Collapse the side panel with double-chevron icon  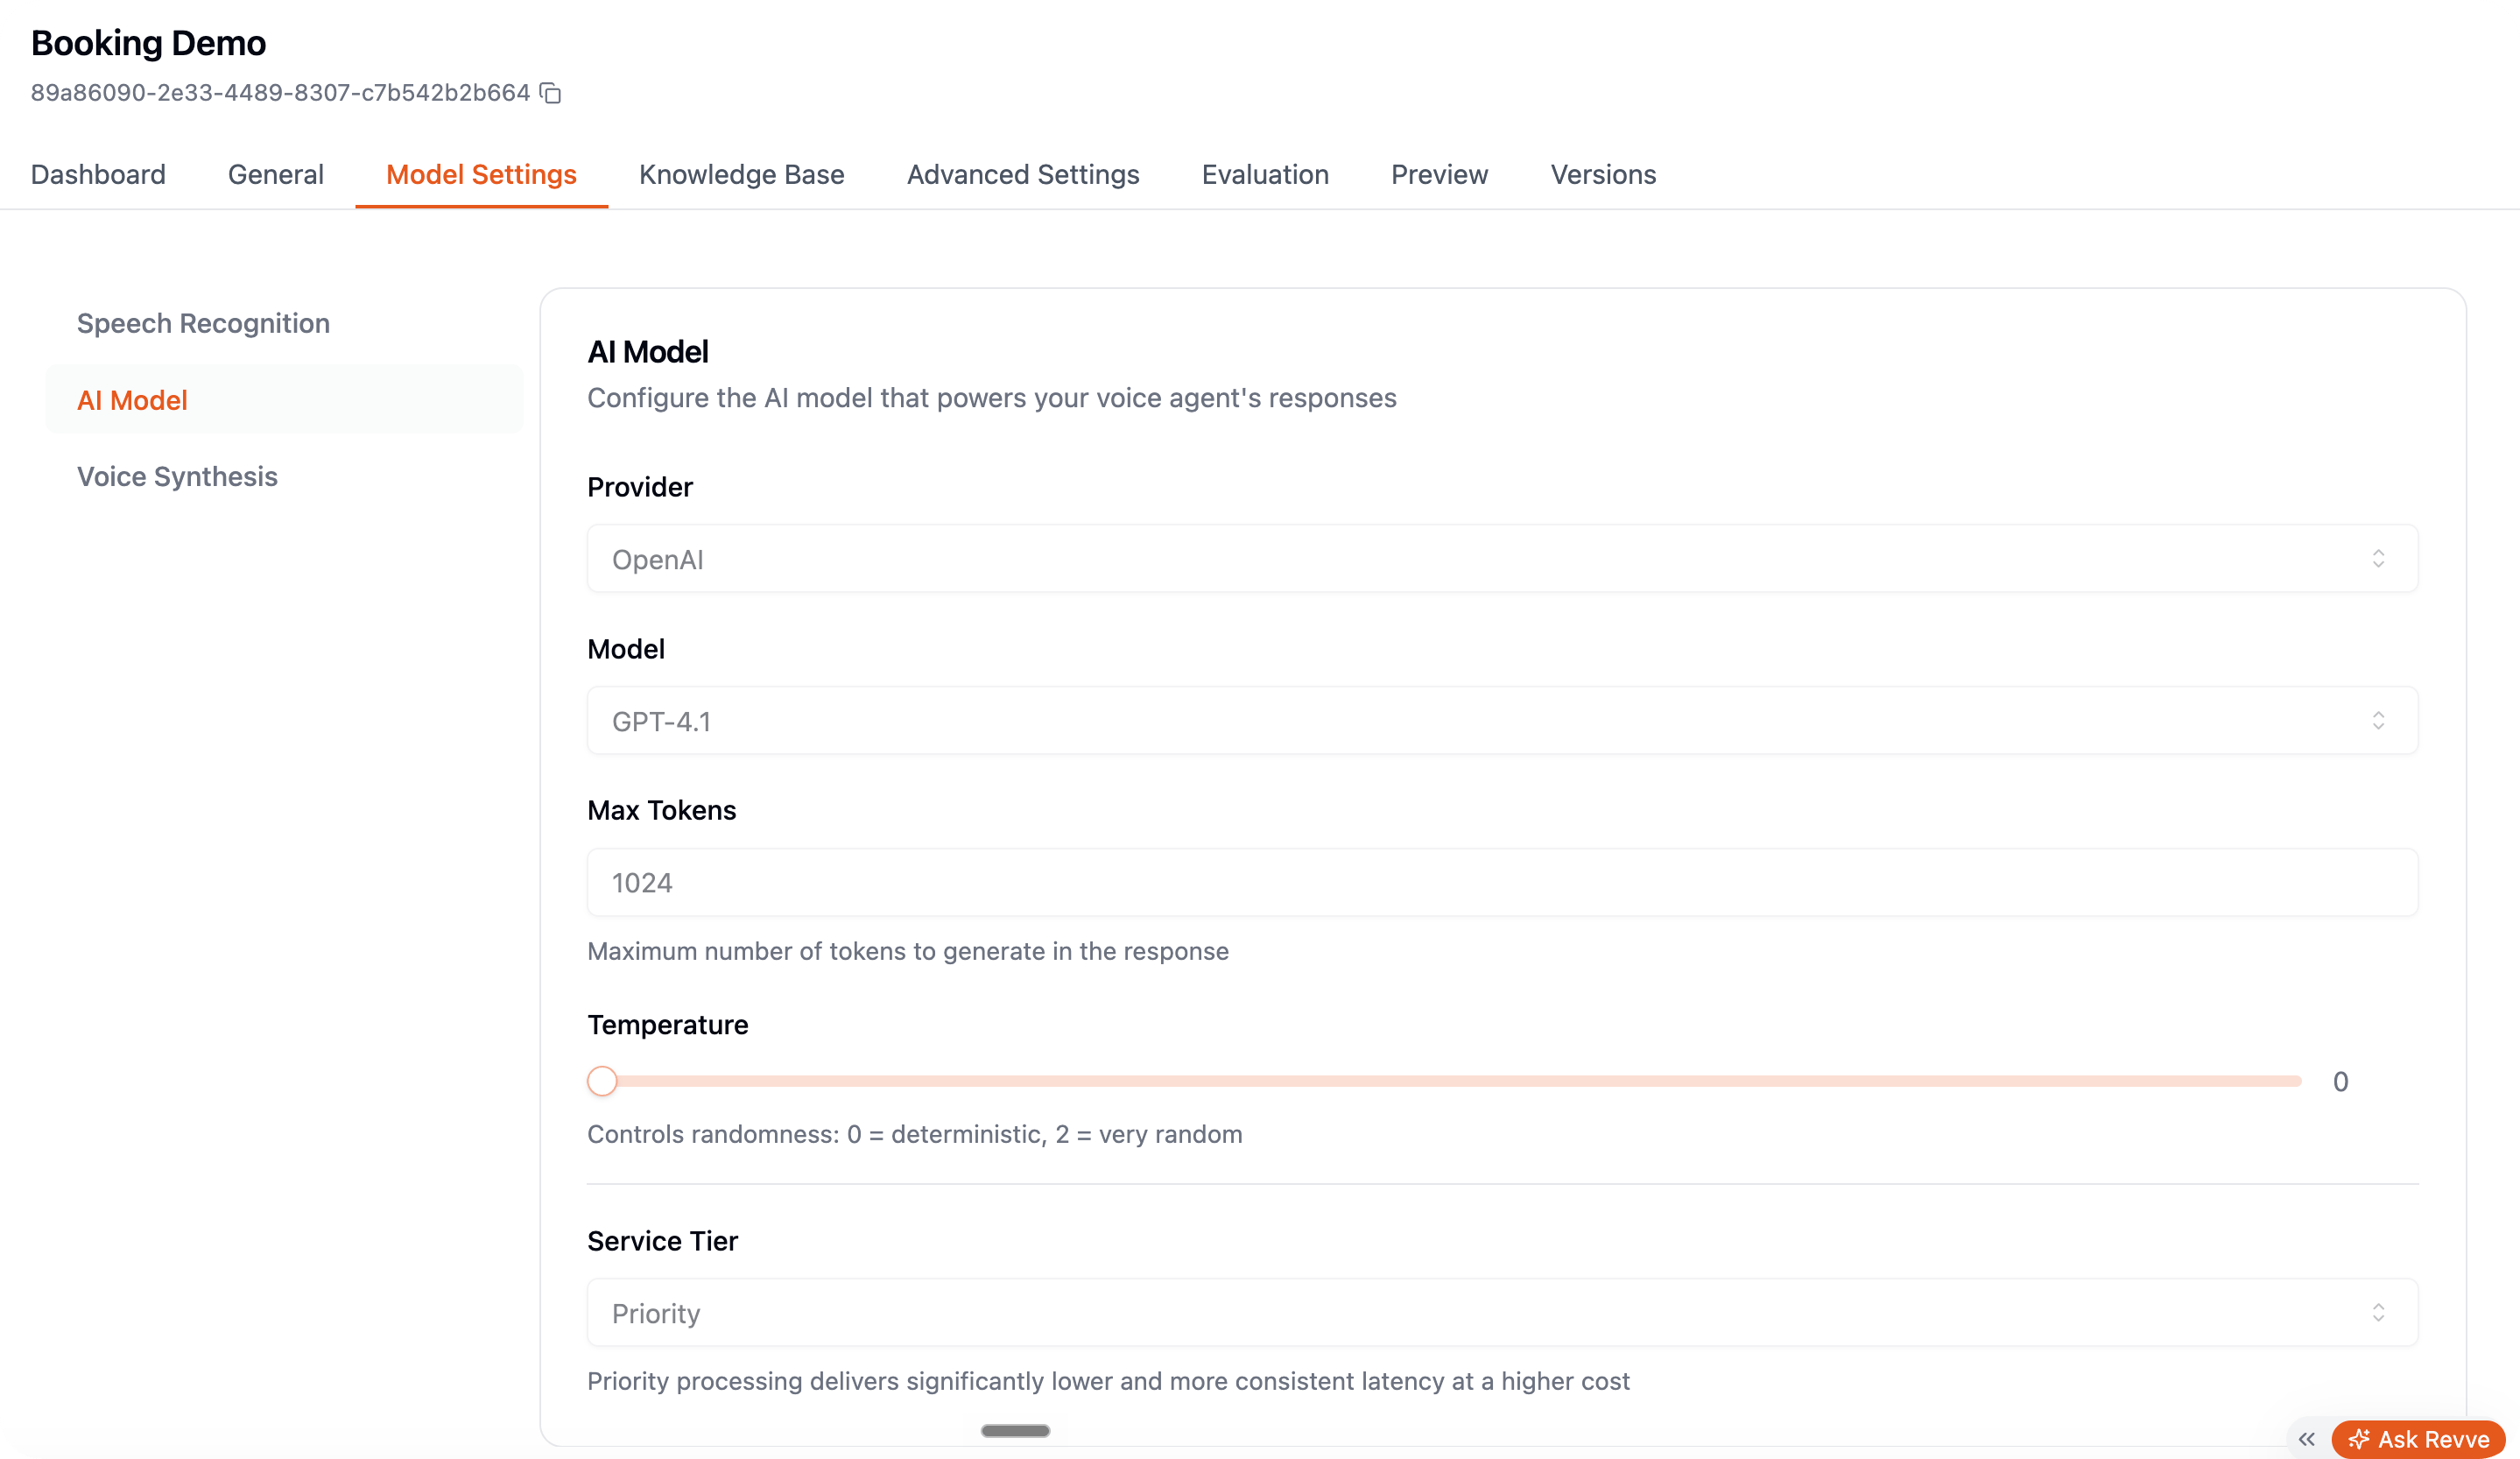(2306, 1439)
